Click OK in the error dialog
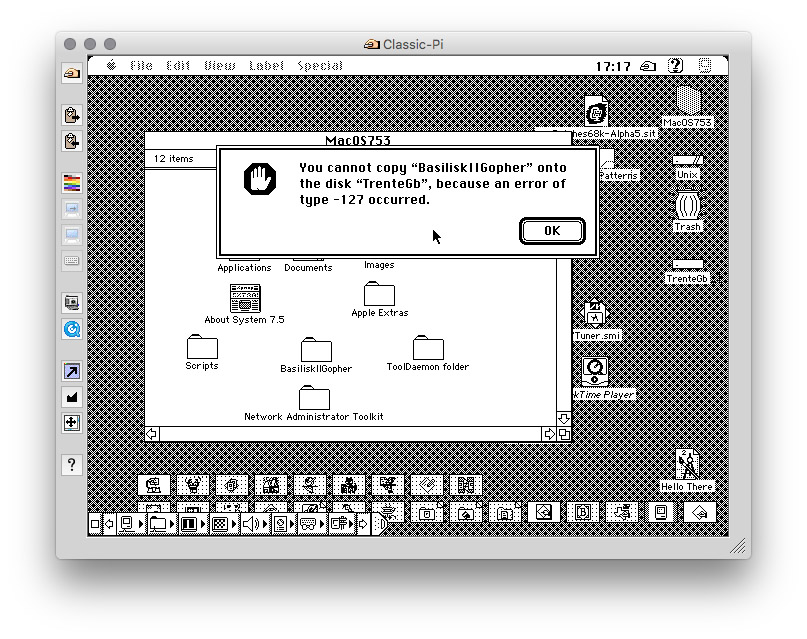Screen dimensions: 807x639 tap(552, 230)
